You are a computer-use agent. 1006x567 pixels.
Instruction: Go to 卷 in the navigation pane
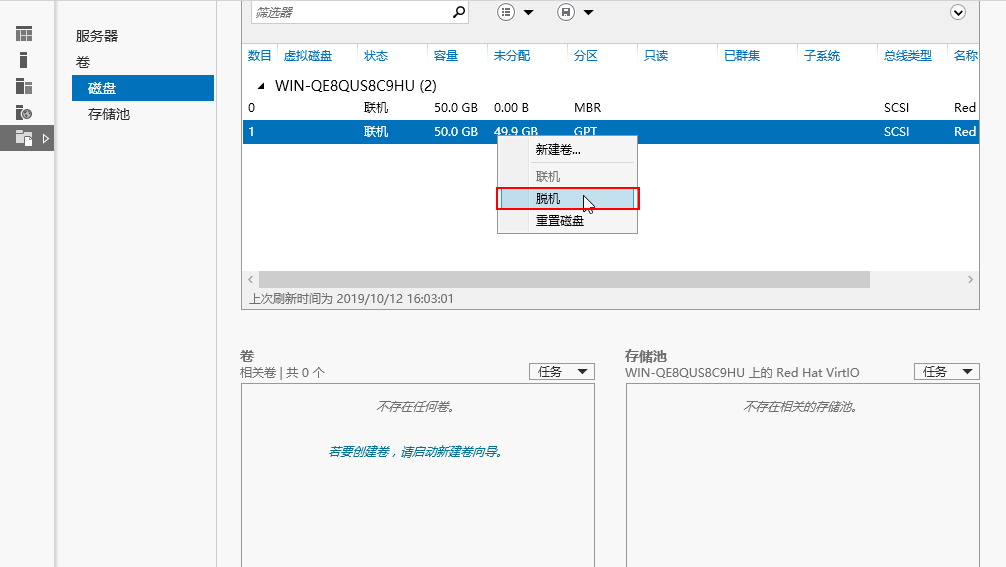[x=83, y=62]
